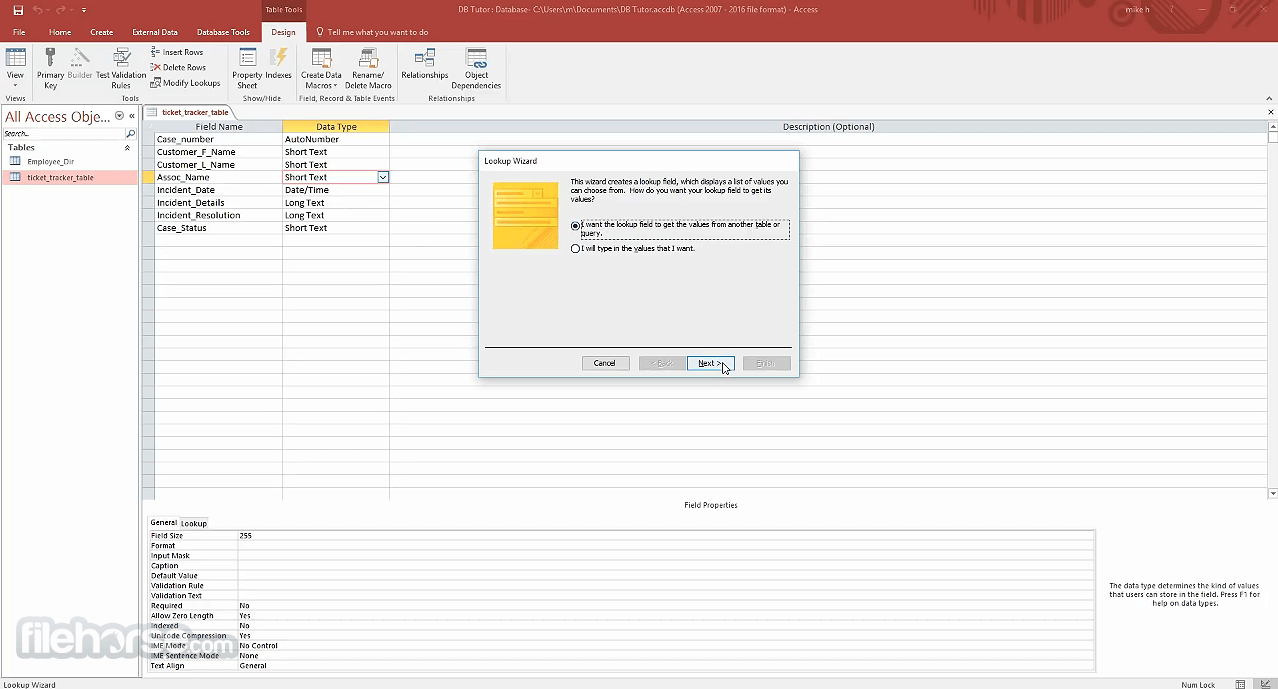The height and width of the screenshot is (689, 1278).
Task: Switch to the Database Tools tab
Action: tap(223, 32)
